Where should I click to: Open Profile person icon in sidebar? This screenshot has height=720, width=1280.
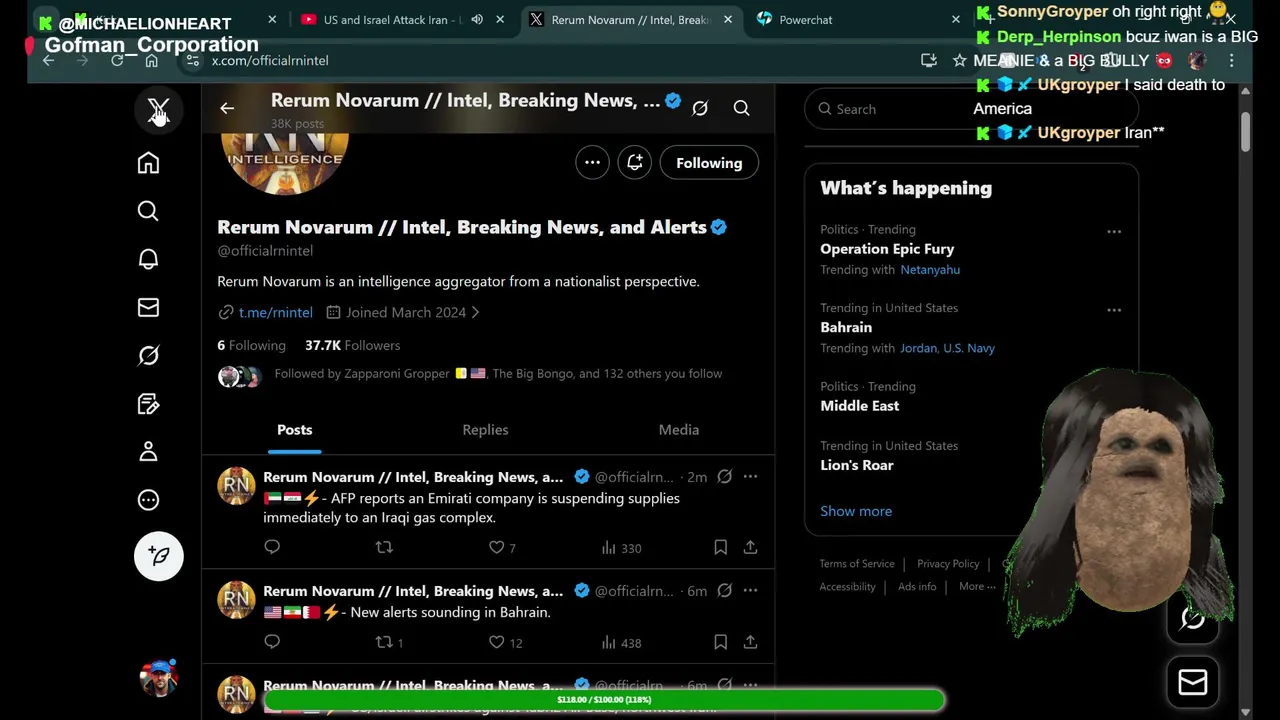tap(148, 452)
